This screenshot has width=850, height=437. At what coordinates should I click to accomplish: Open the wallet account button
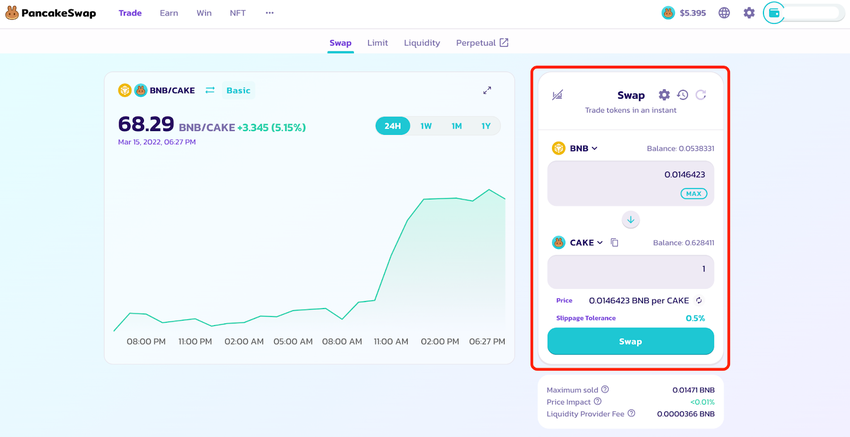[803, 13]
